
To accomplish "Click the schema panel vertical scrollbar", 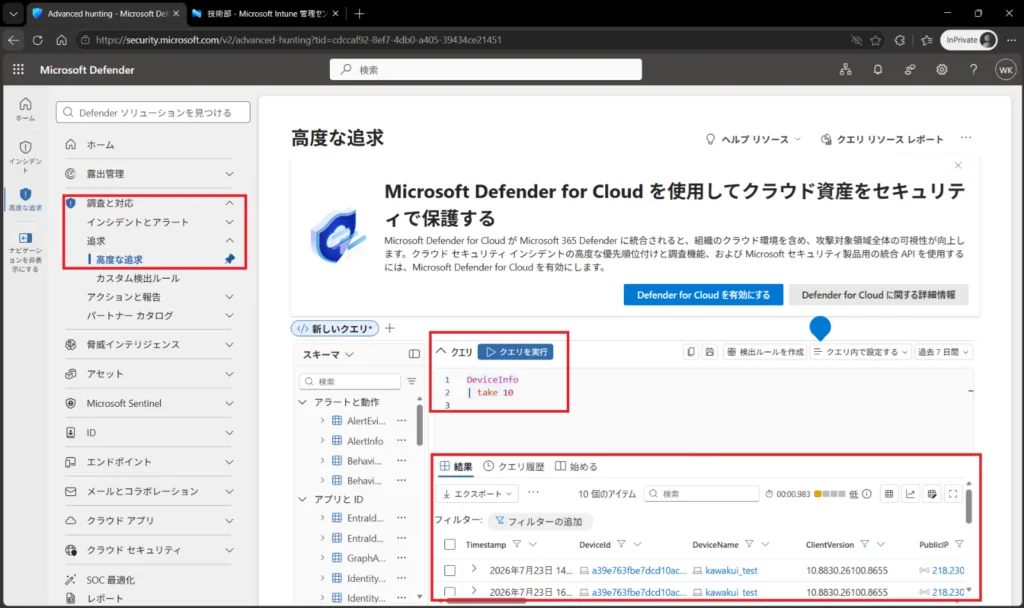I will point(419,424).
